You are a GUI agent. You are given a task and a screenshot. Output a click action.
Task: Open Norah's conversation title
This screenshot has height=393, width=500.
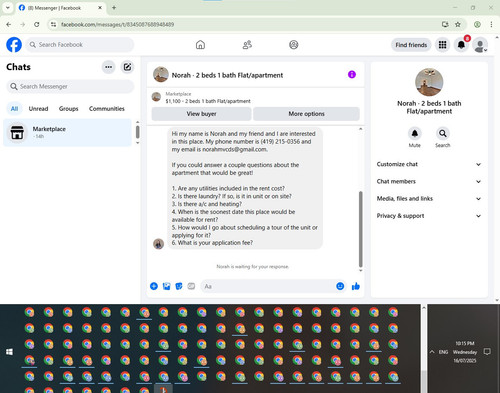(227, 75)
